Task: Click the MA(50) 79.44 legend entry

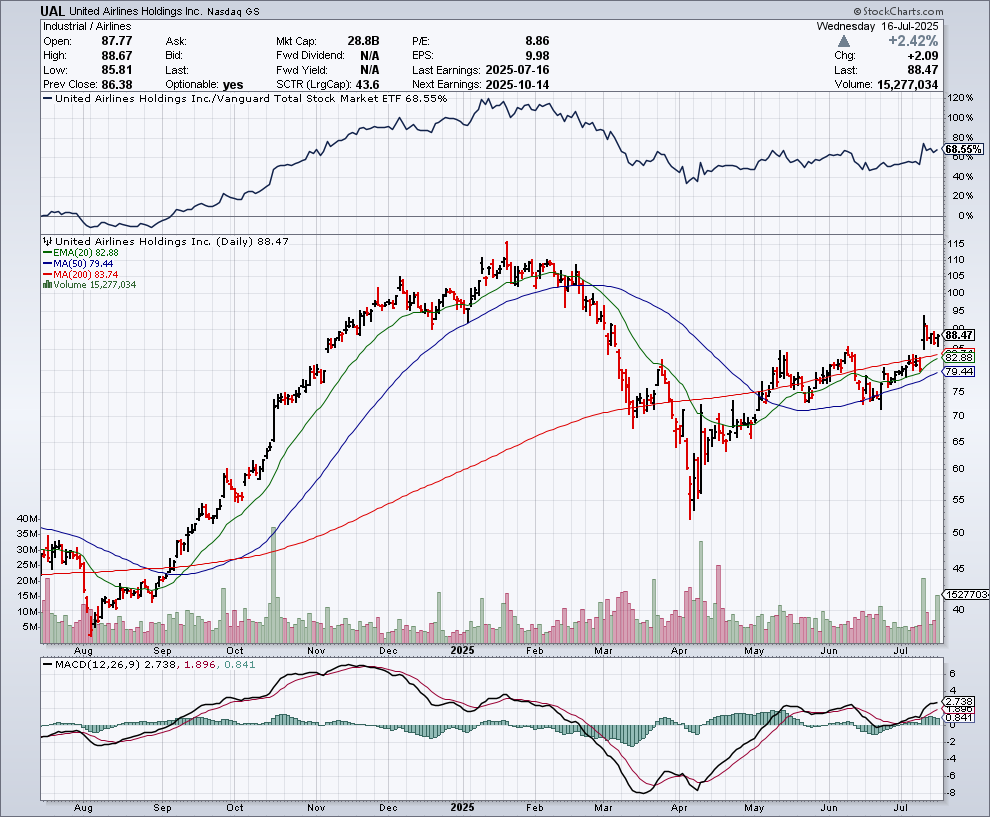Action: [x=78, y=263]
